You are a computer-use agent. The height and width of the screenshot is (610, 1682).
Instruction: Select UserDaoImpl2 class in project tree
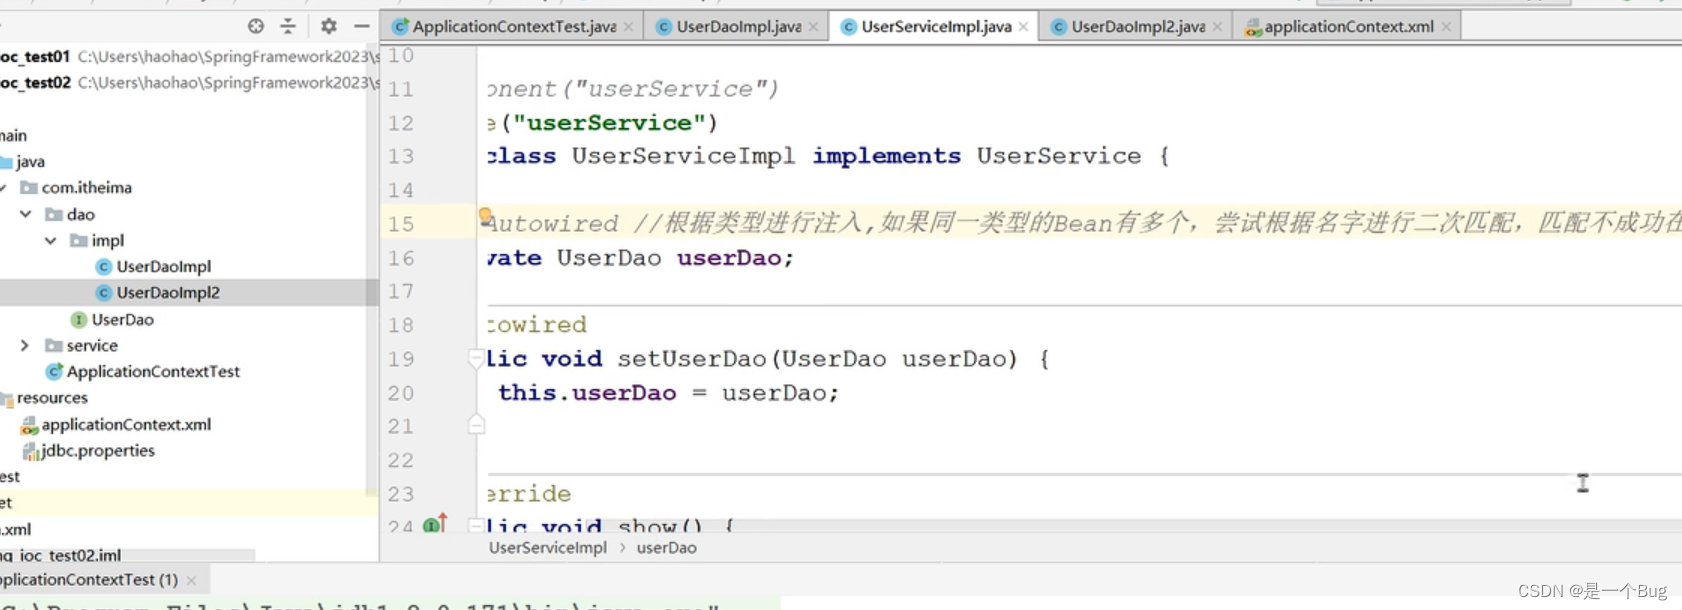(168, 293)
